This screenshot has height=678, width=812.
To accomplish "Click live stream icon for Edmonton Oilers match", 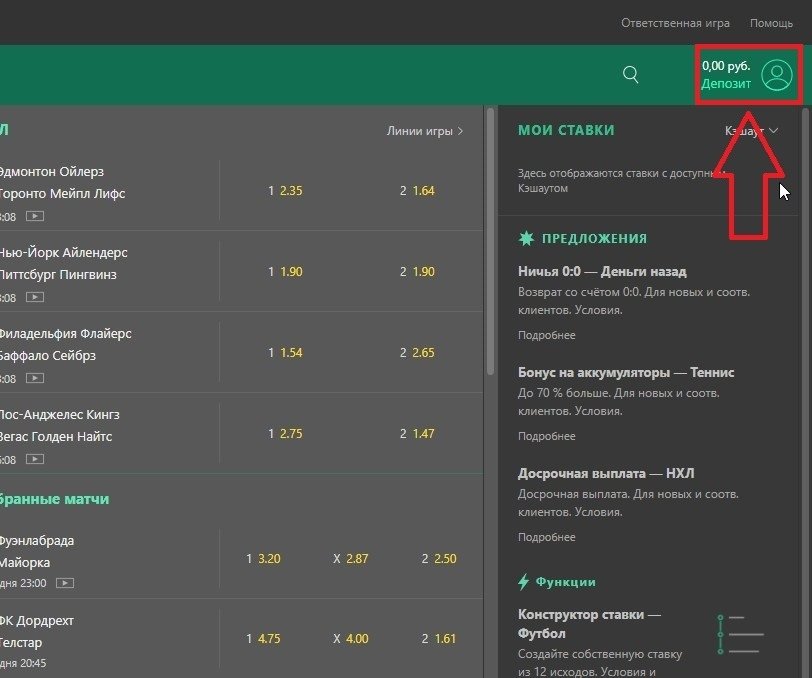I will (35, 215).
